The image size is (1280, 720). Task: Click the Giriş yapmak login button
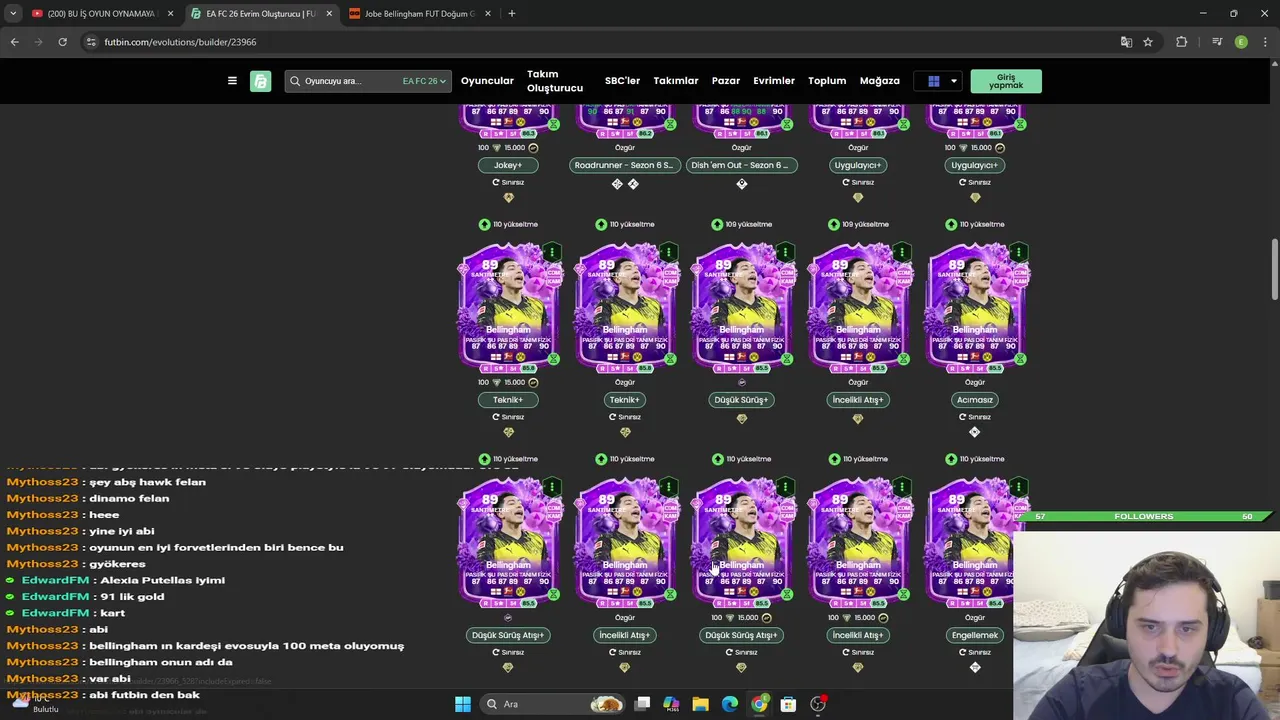(x=1006, y=81)
